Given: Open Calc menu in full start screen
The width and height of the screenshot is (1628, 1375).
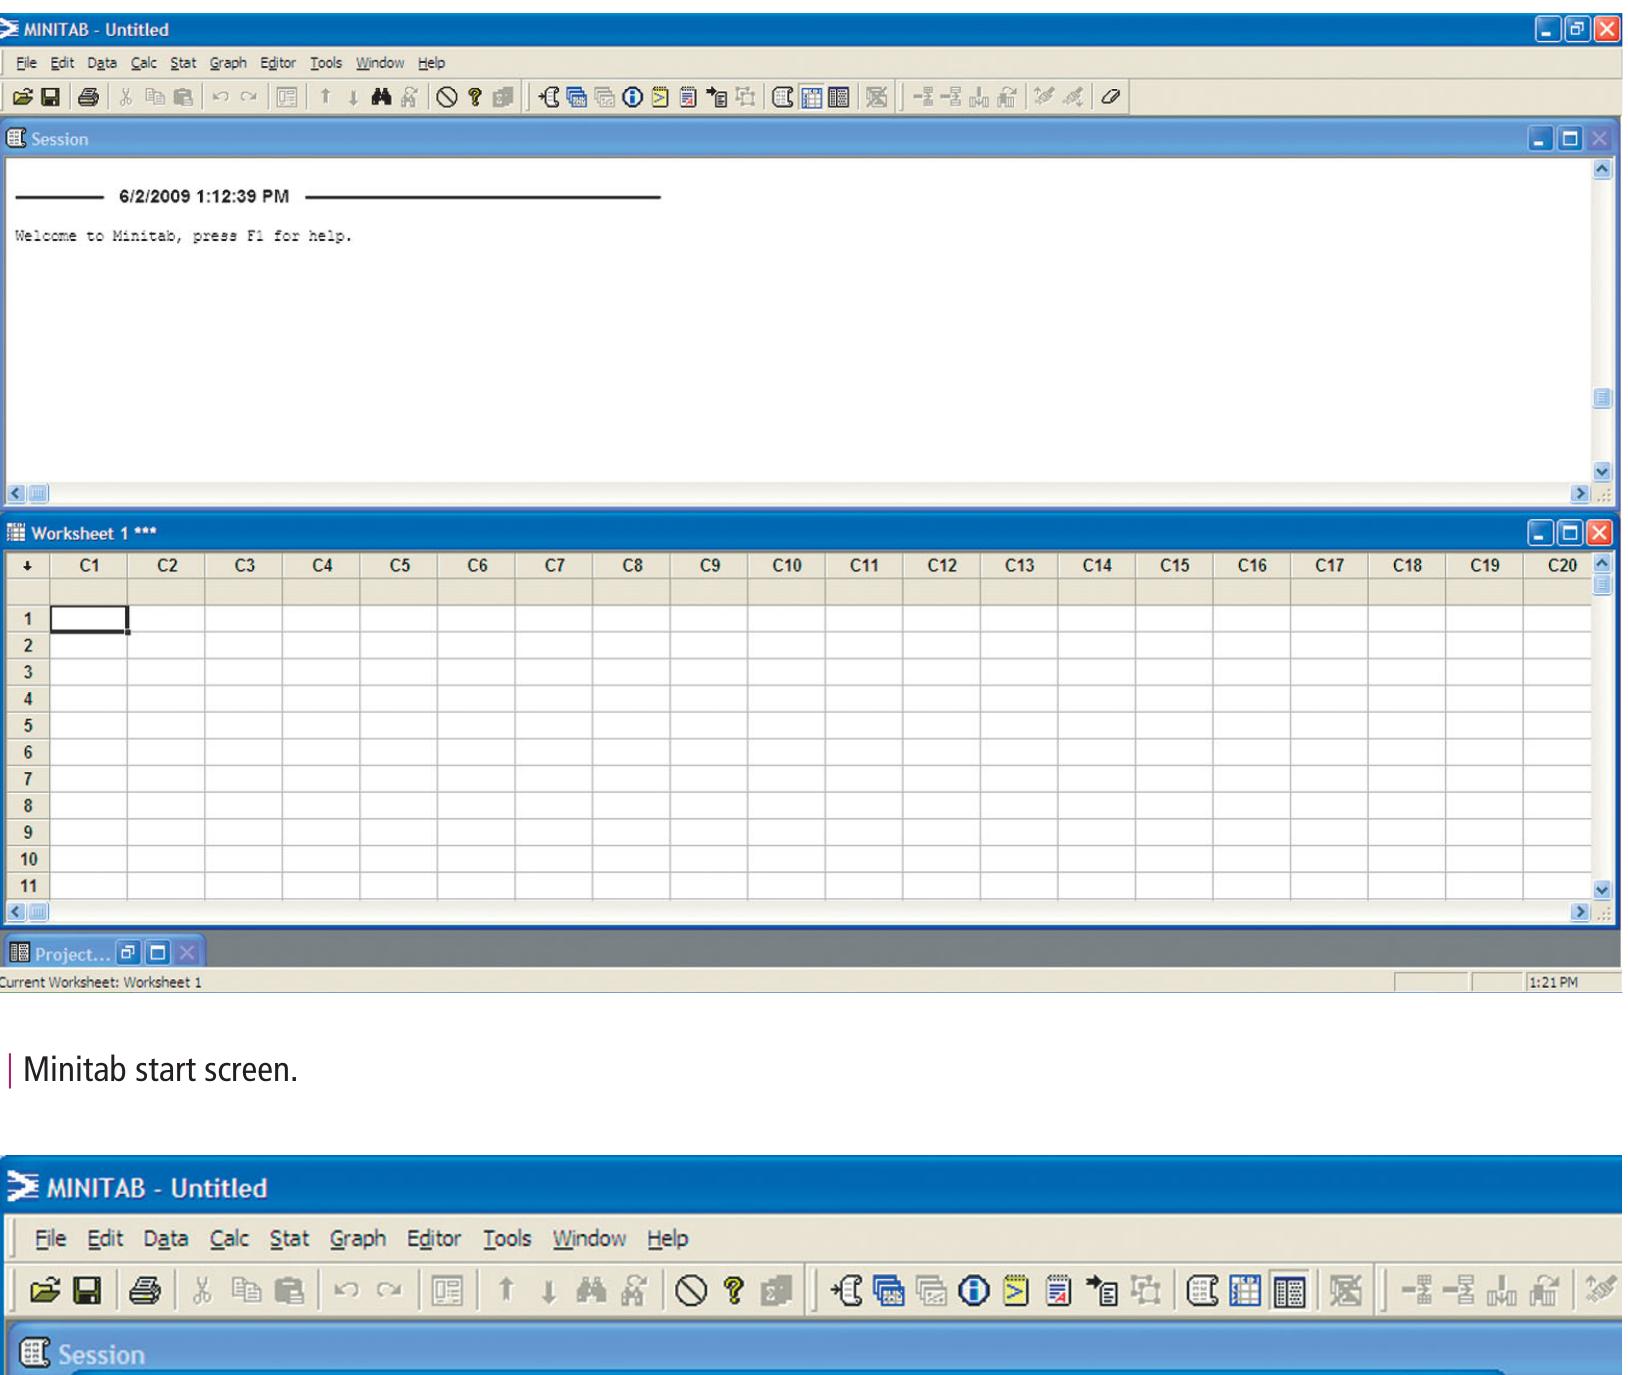Looking at the screenshot, I should click(x=144, y=63).
